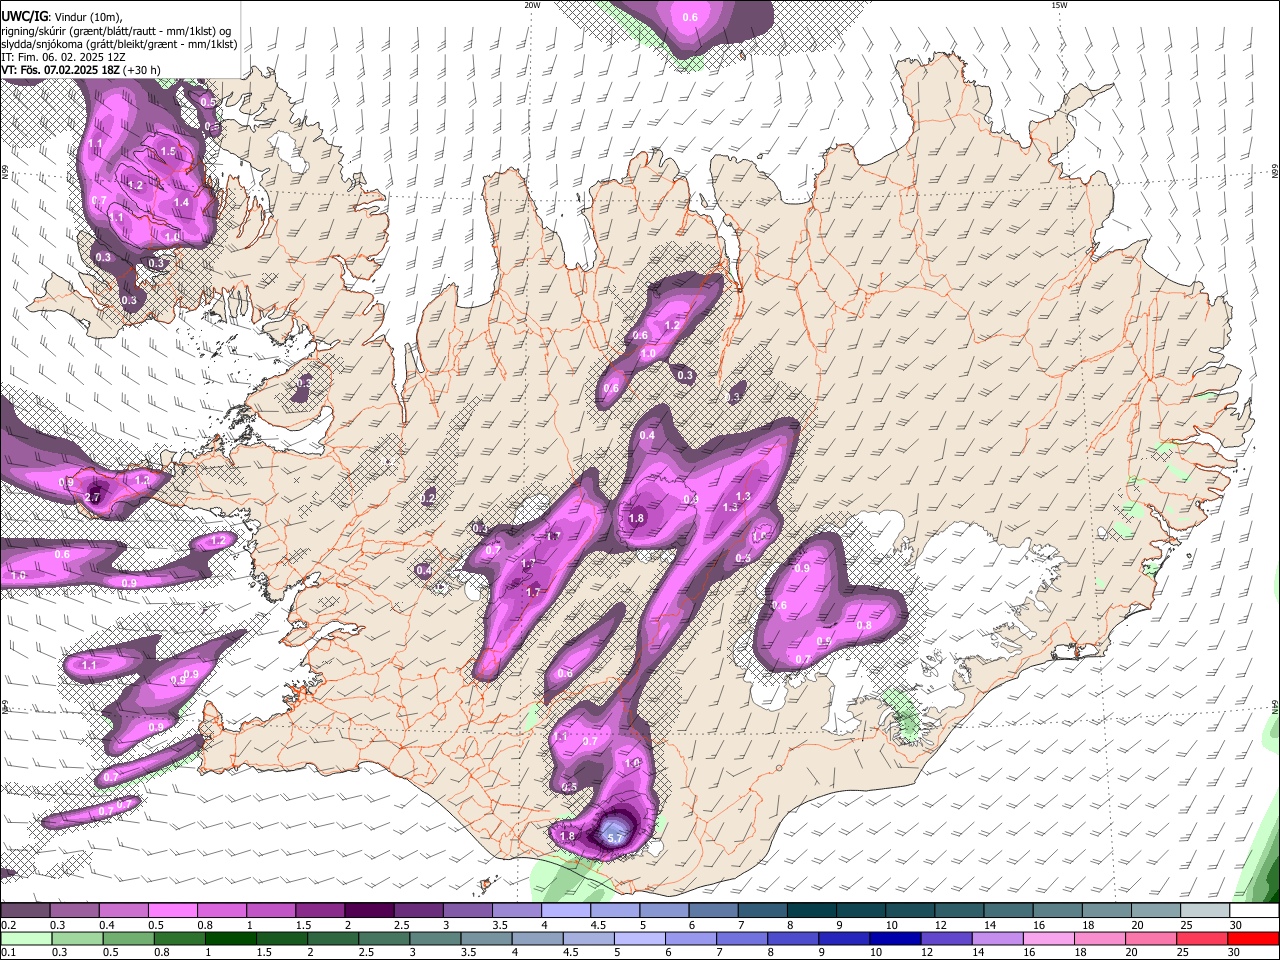This screenshot has height=960, width=1280.
Task: Select the darkest green 1–1.5 swatch in lower legend
Action: 230,938
